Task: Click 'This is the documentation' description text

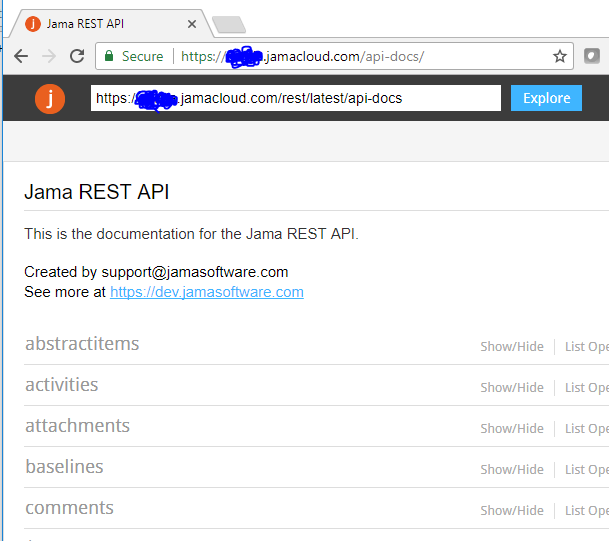Action: pos(191,234)
